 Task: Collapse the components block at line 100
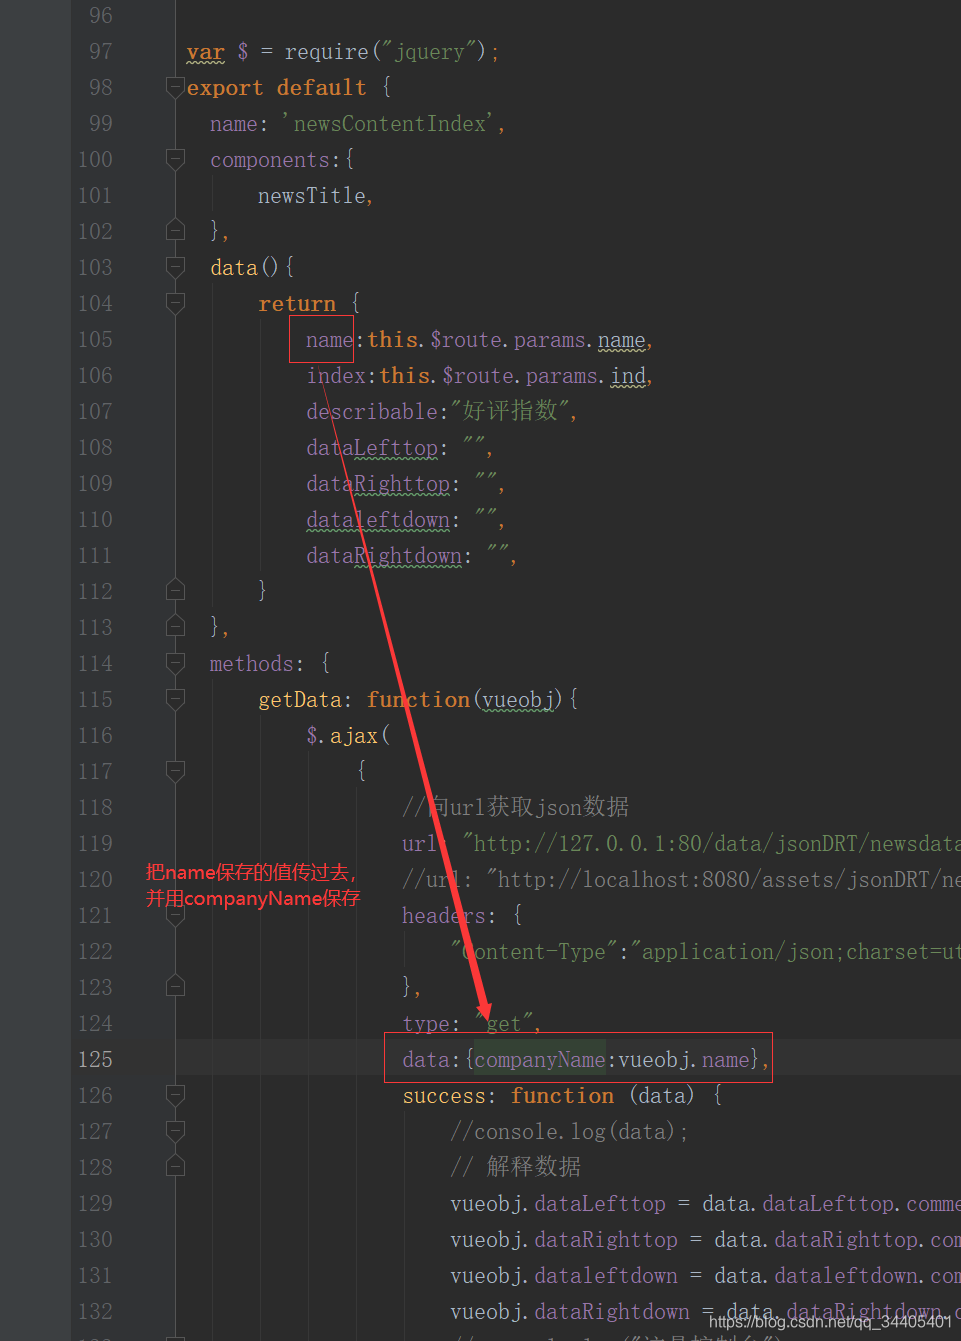(x=175, y=160)
